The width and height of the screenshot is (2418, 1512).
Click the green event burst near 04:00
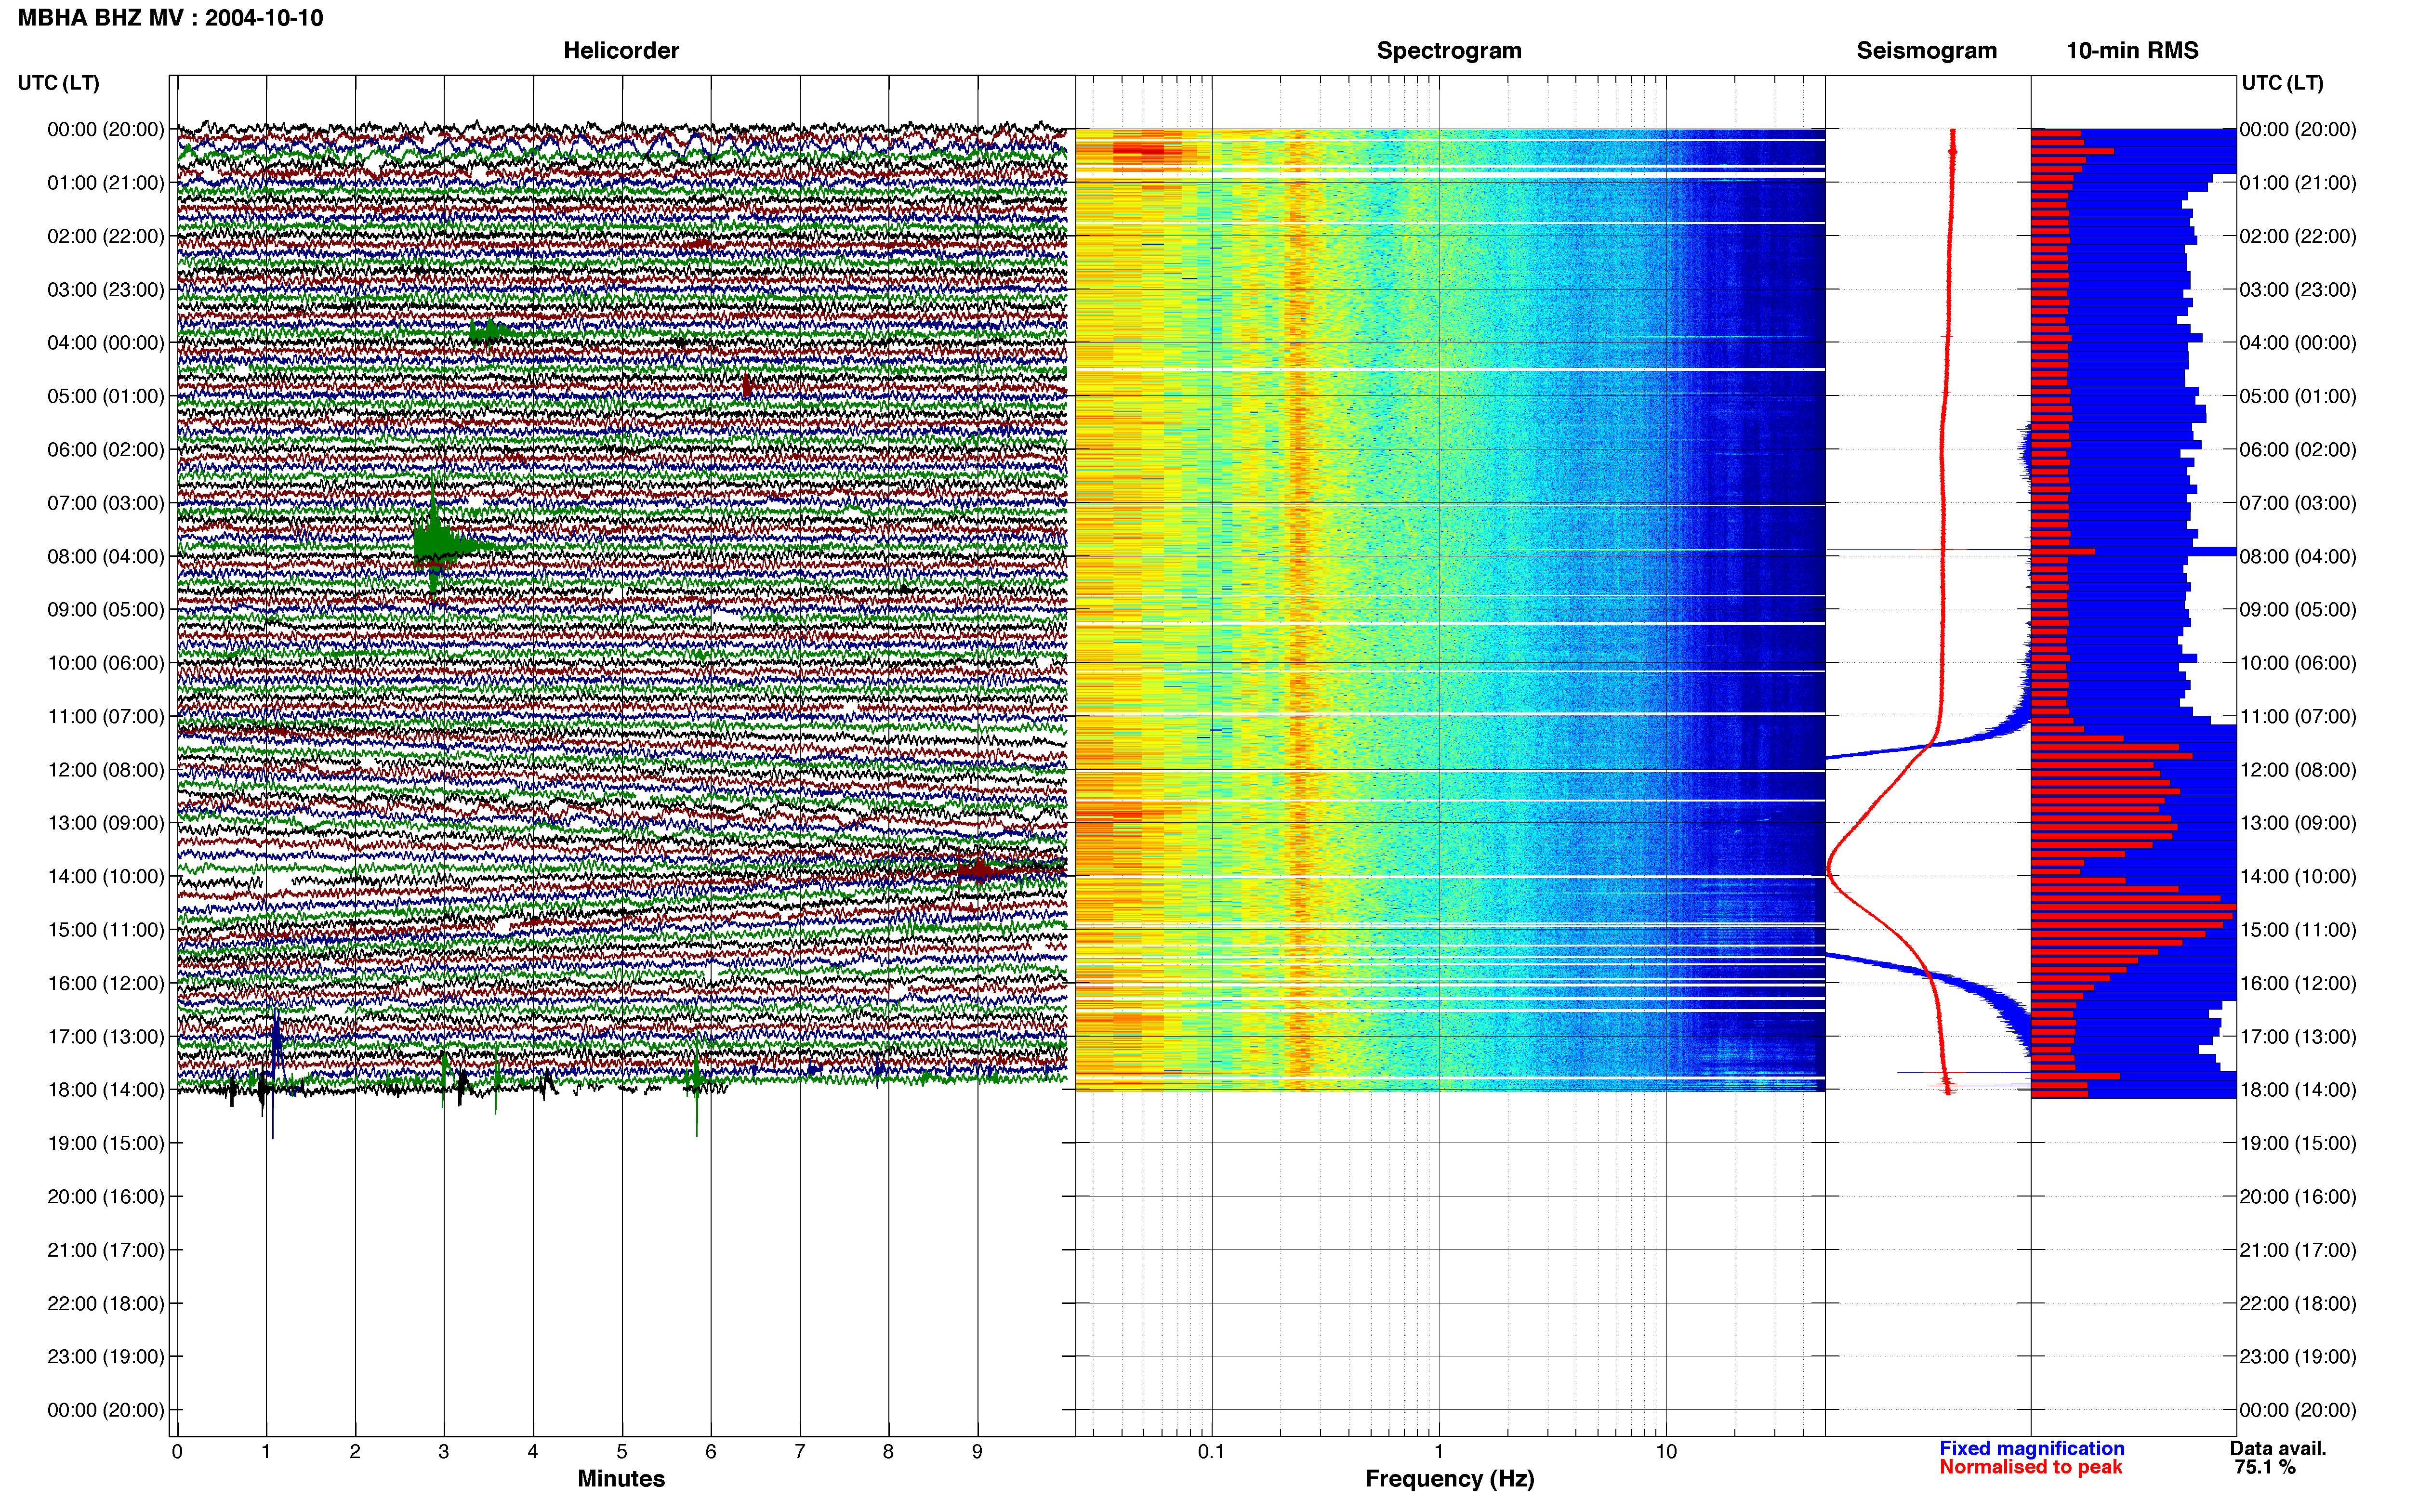490,332
